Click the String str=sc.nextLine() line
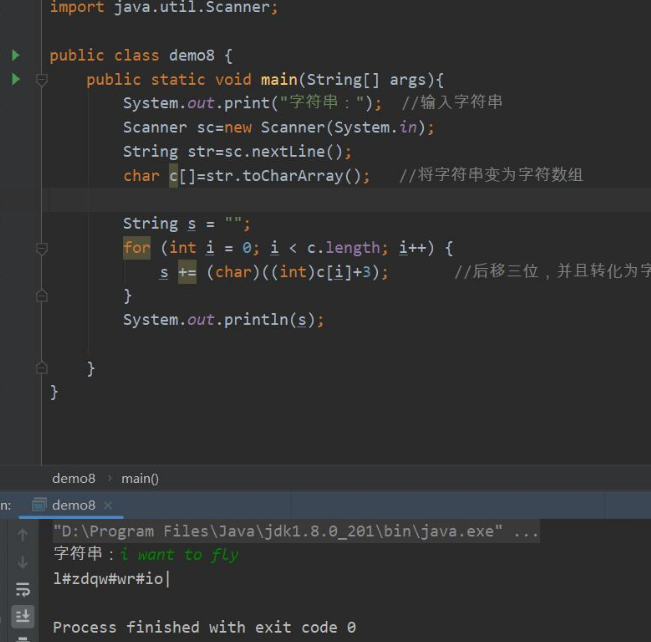The width and height of the screenshot is (651, 642). 237,152
